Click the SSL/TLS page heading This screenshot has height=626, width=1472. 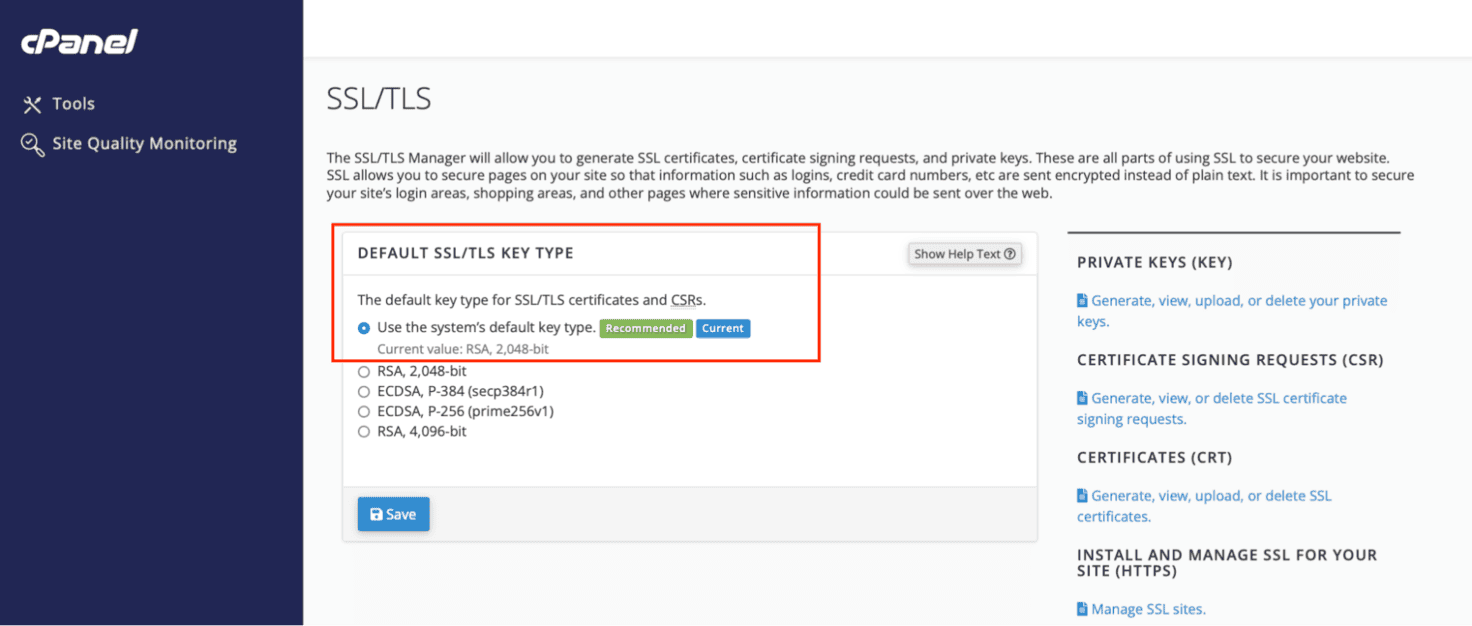tap(379, 99)
